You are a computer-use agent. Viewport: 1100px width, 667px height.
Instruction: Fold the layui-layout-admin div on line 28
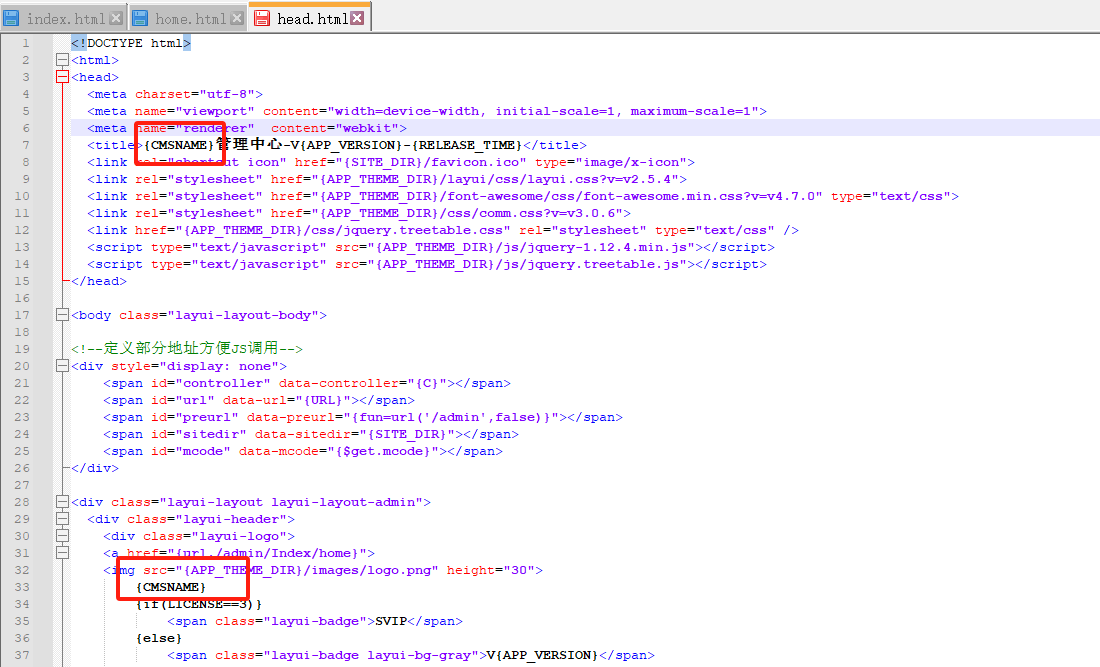pyautogui.click(x=62, y=502)
